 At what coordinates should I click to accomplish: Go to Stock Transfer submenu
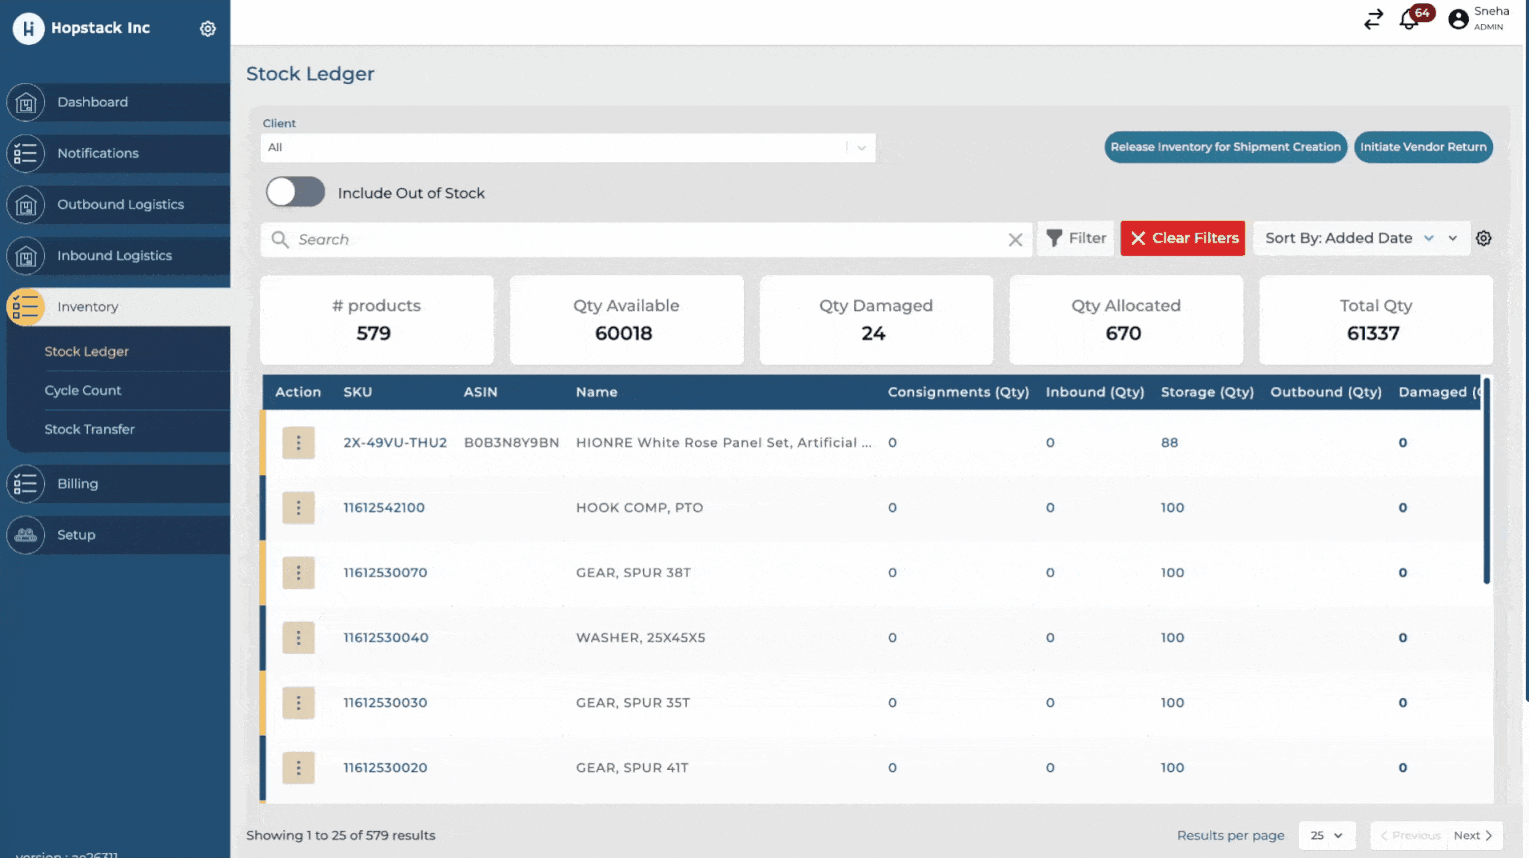(x=89, y=430)
